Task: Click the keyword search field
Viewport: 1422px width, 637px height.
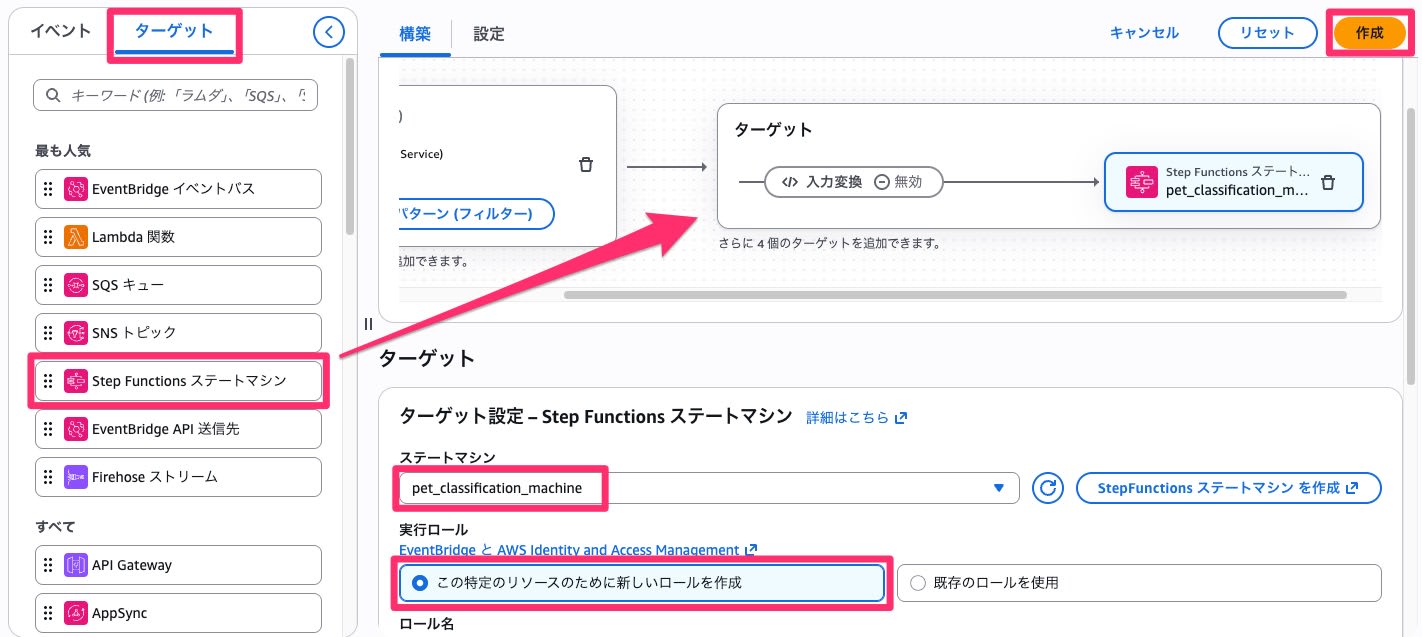Action: point(176,96)
